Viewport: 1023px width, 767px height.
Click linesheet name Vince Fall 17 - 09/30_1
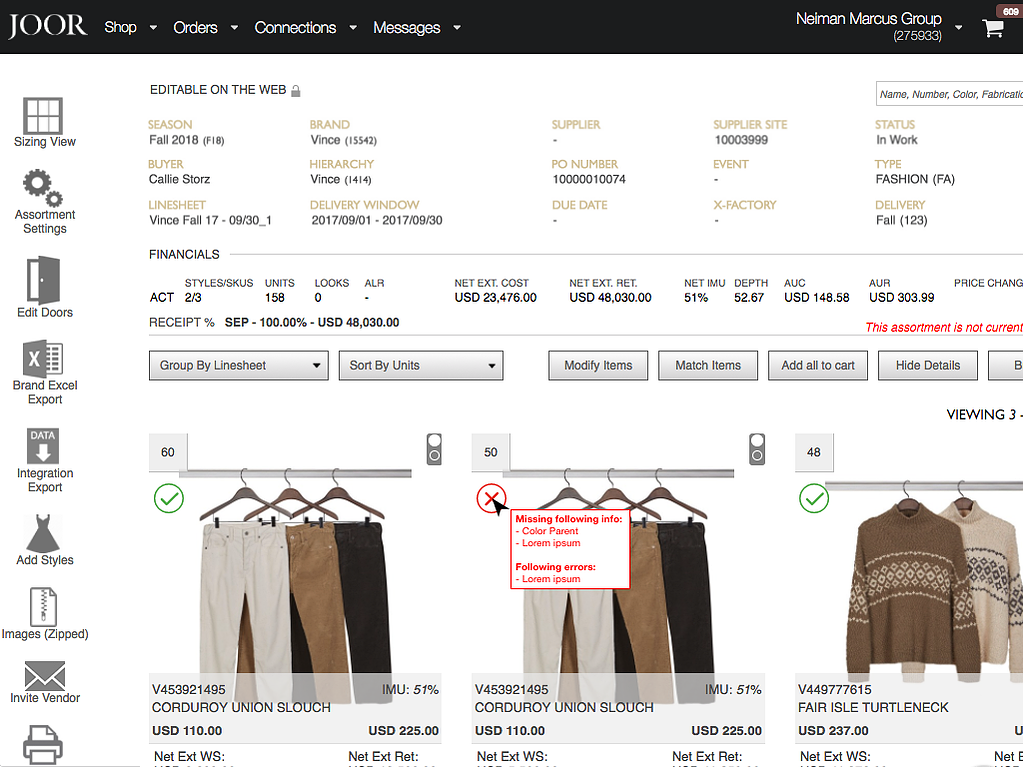[x=210, y=220]
